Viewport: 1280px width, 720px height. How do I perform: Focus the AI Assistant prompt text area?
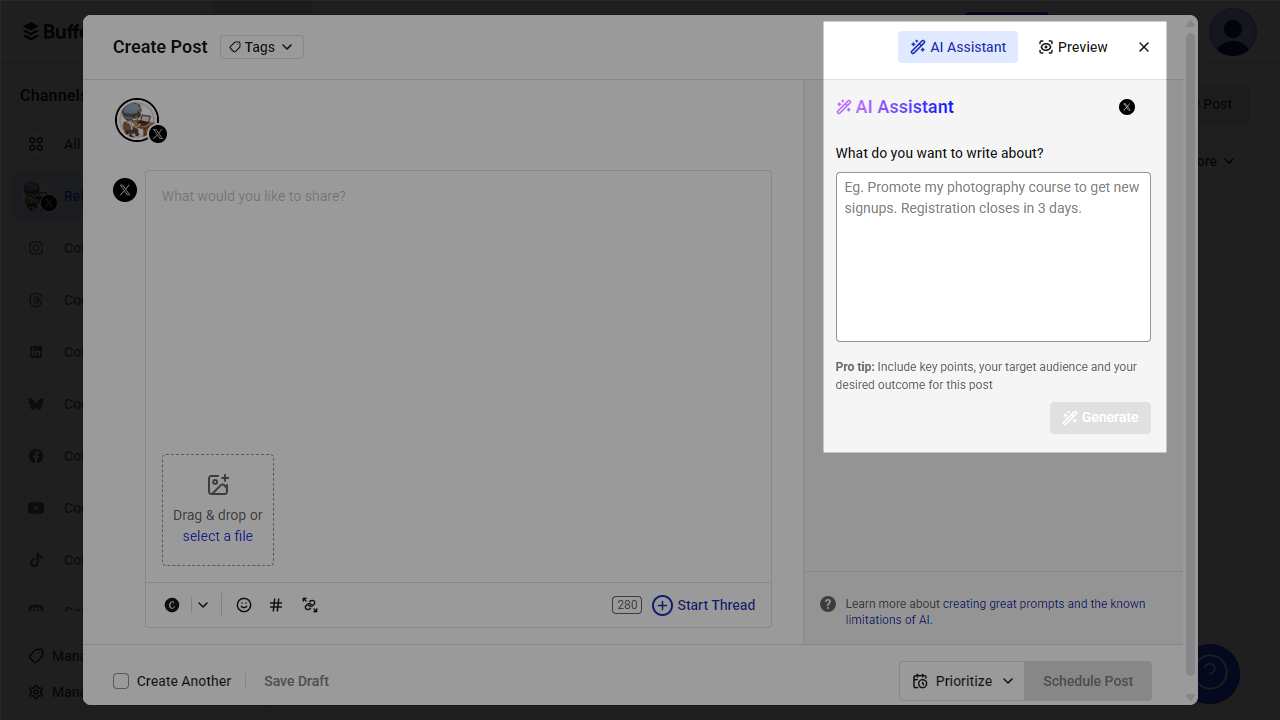point(993,257)
